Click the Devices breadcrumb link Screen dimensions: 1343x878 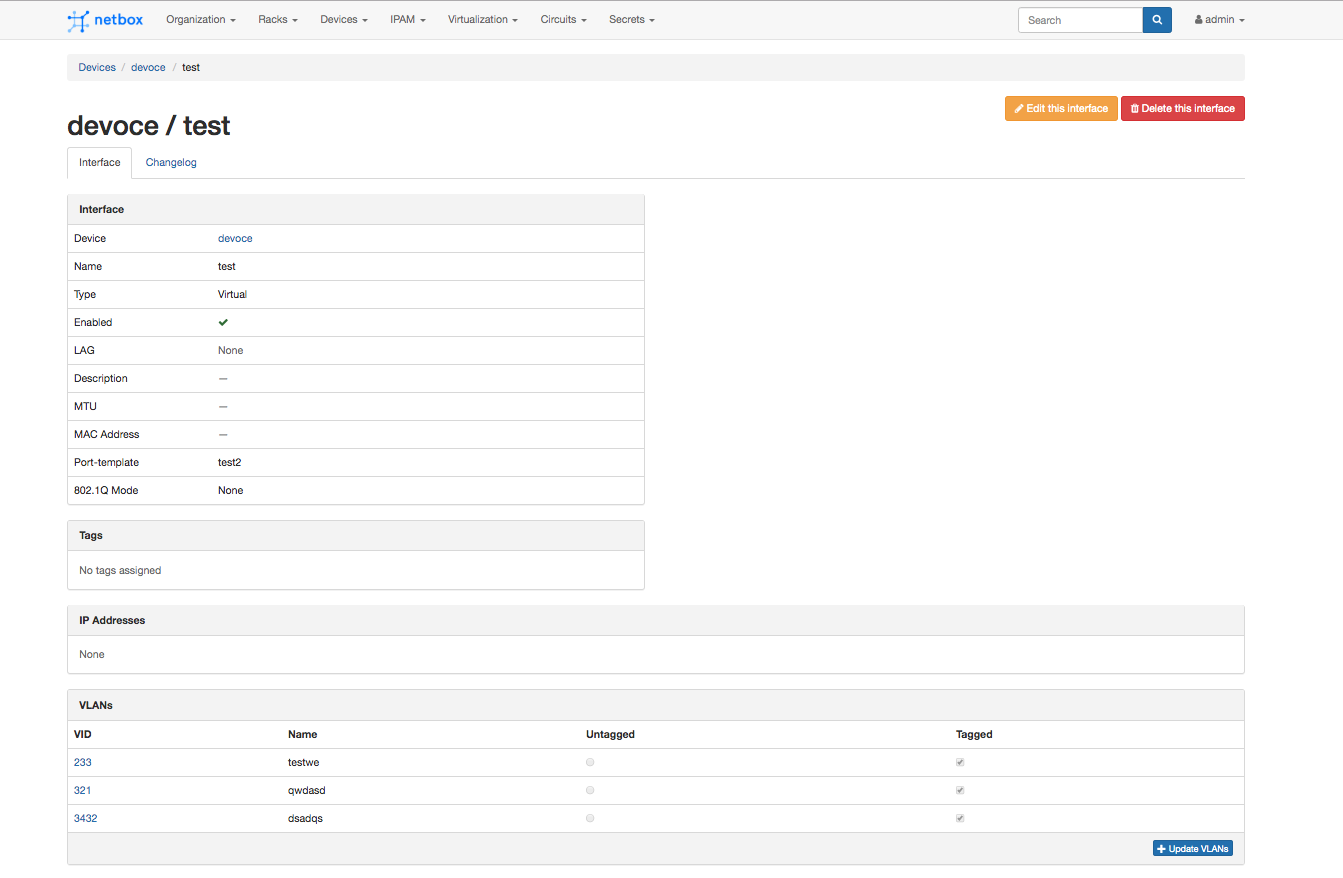click(97, 67)
